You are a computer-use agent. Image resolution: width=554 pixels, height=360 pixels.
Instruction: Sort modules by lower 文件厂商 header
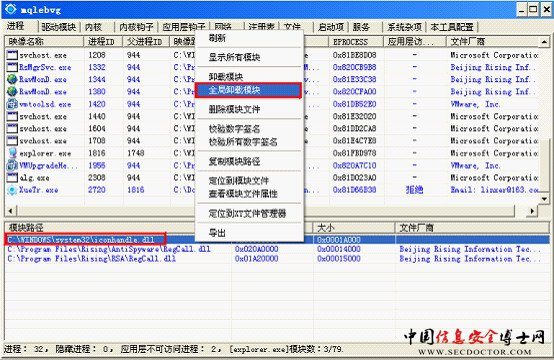(472, 228)
